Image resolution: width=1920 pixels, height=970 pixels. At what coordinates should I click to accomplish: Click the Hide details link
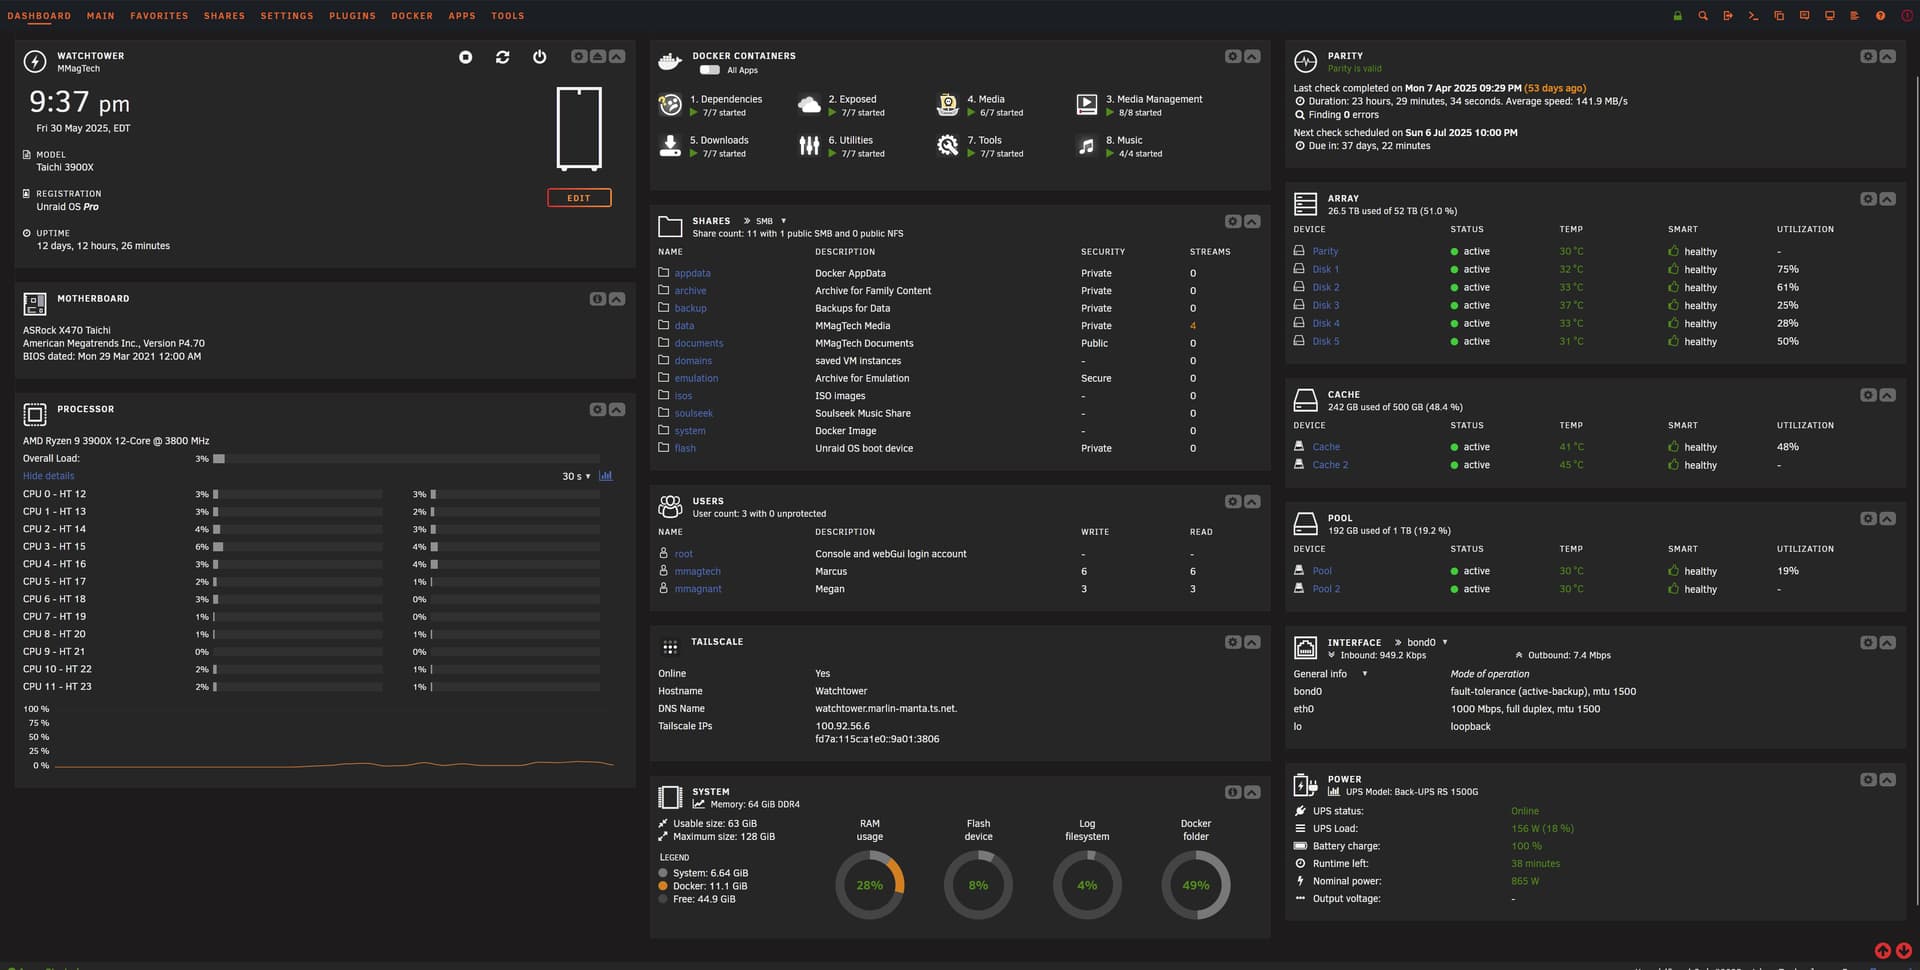click(48, 476)
